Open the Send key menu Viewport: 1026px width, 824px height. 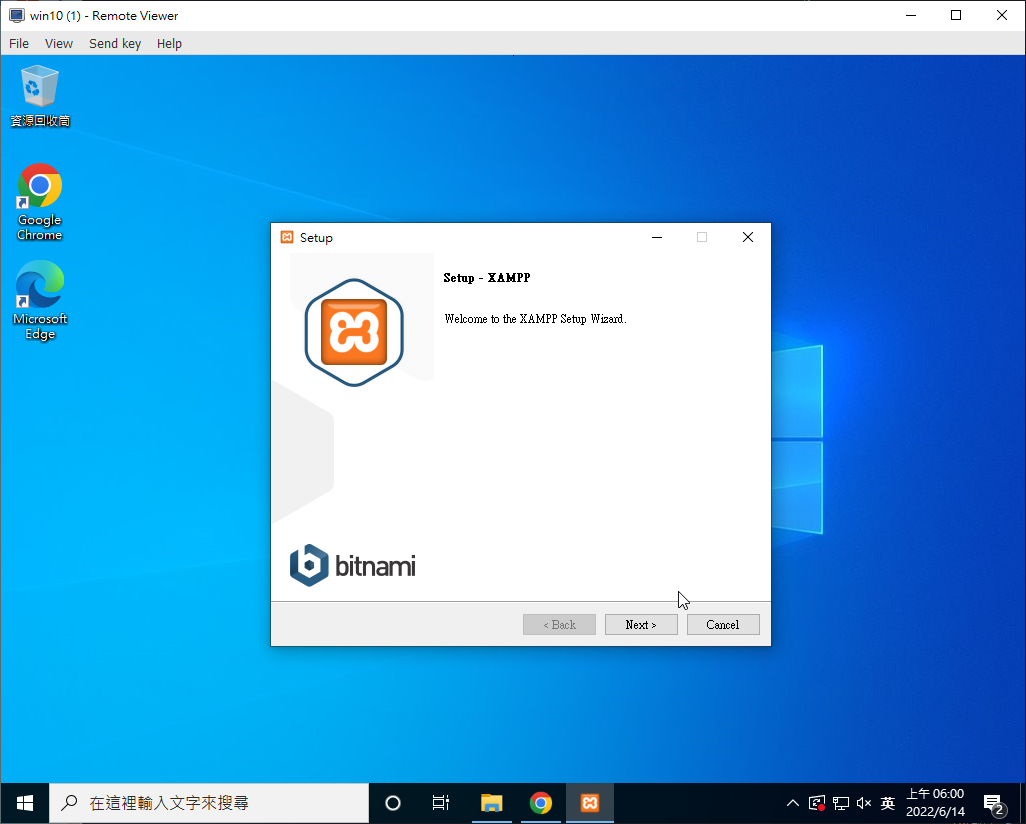click(115, 43)
